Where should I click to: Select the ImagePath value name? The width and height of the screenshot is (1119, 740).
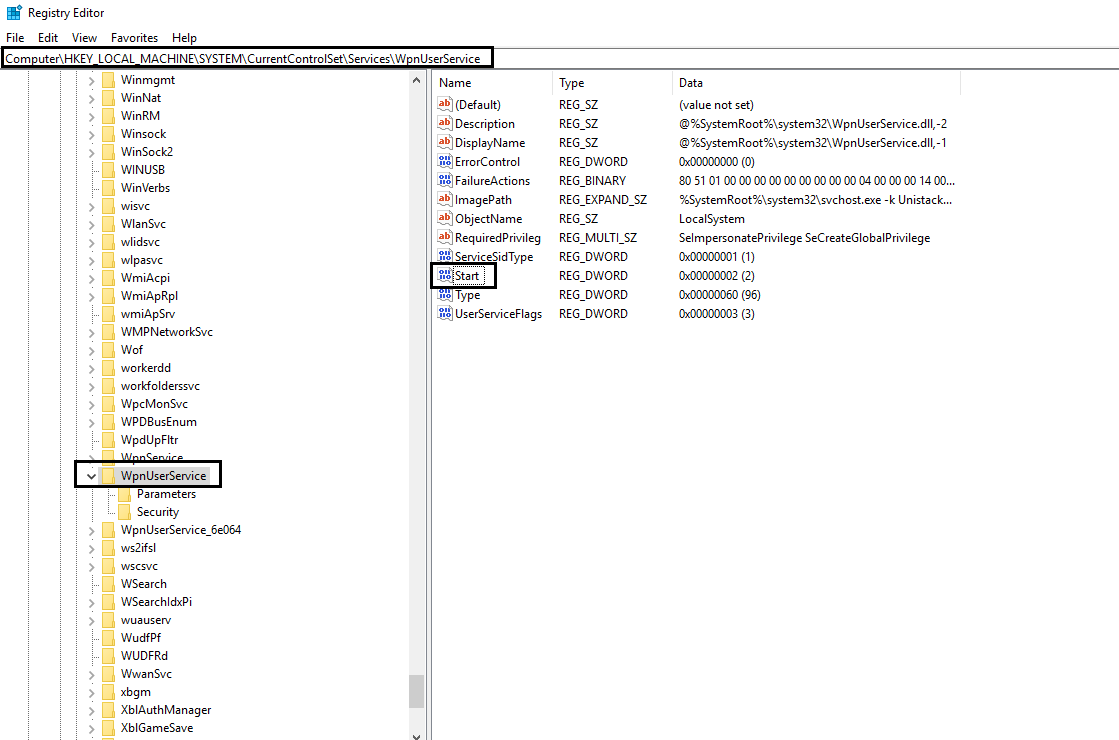[x=483, y=200]
